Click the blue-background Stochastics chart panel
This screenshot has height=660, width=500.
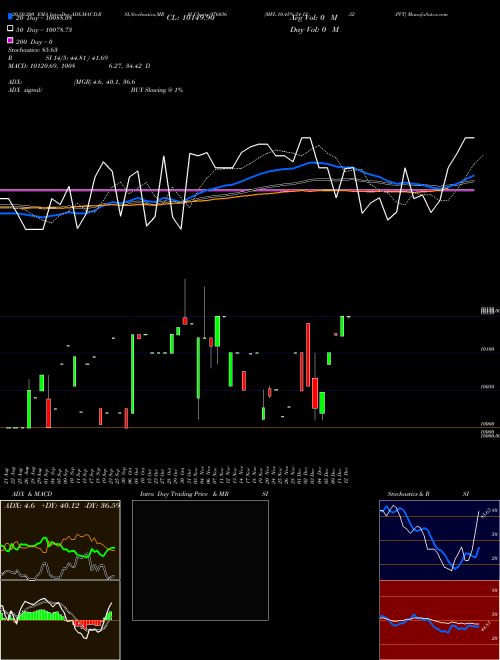coord(439,540)
